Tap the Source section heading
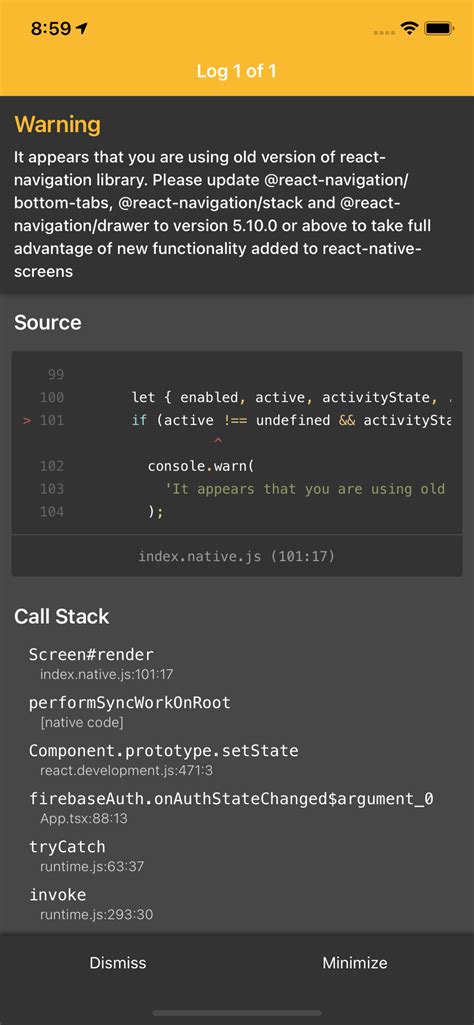Viewport: 474px width, 1025px height. (x=48, y=322)
